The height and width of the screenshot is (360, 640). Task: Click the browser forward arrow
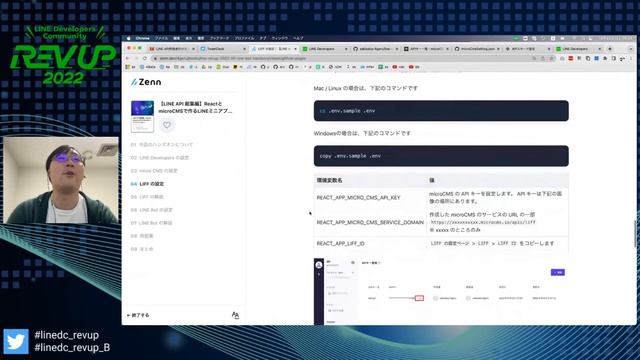click(x=136, y=59)
